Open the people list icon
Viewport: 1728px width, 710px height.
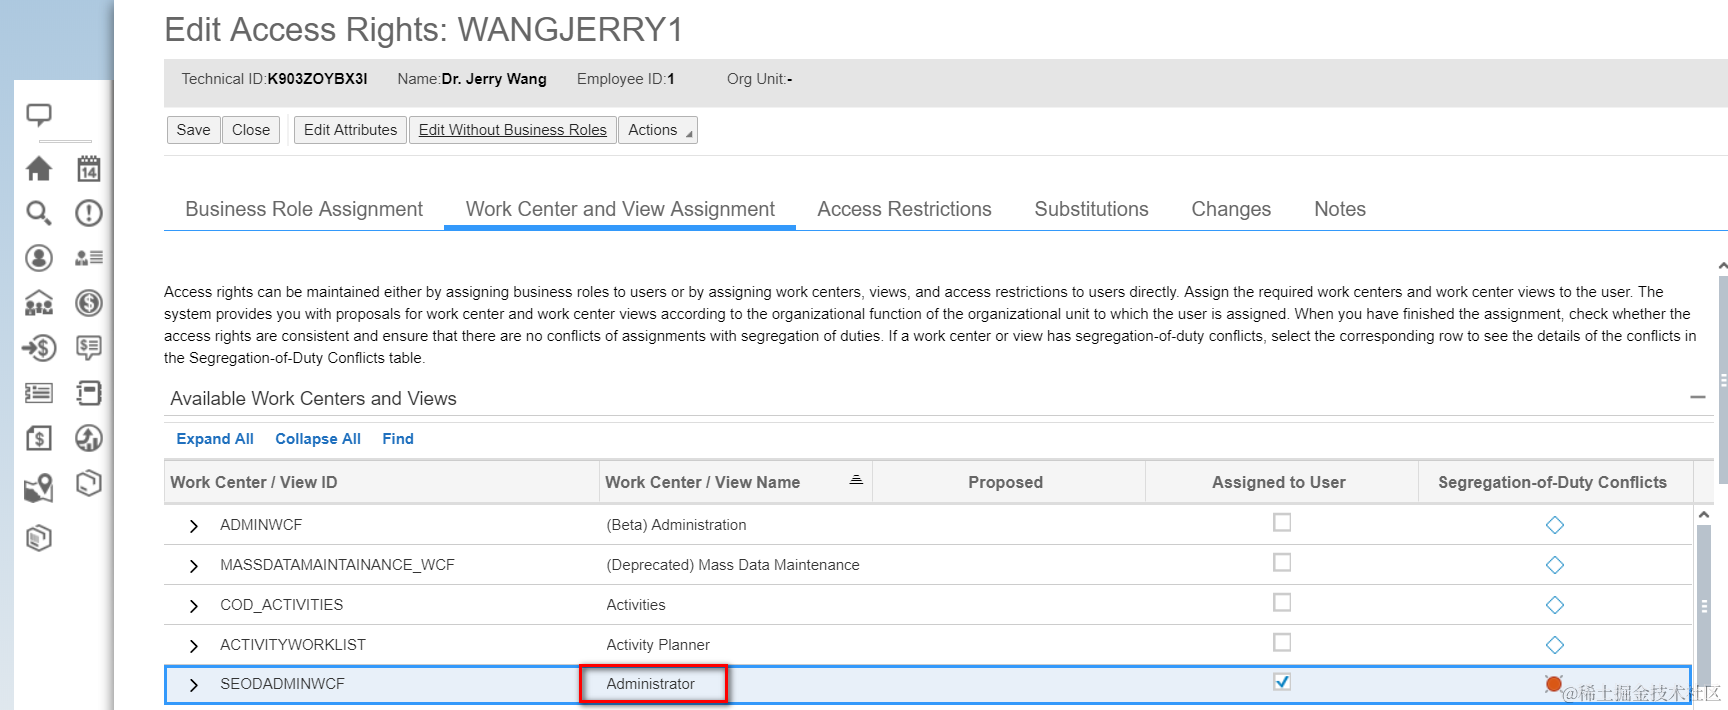tap(89, 258)
